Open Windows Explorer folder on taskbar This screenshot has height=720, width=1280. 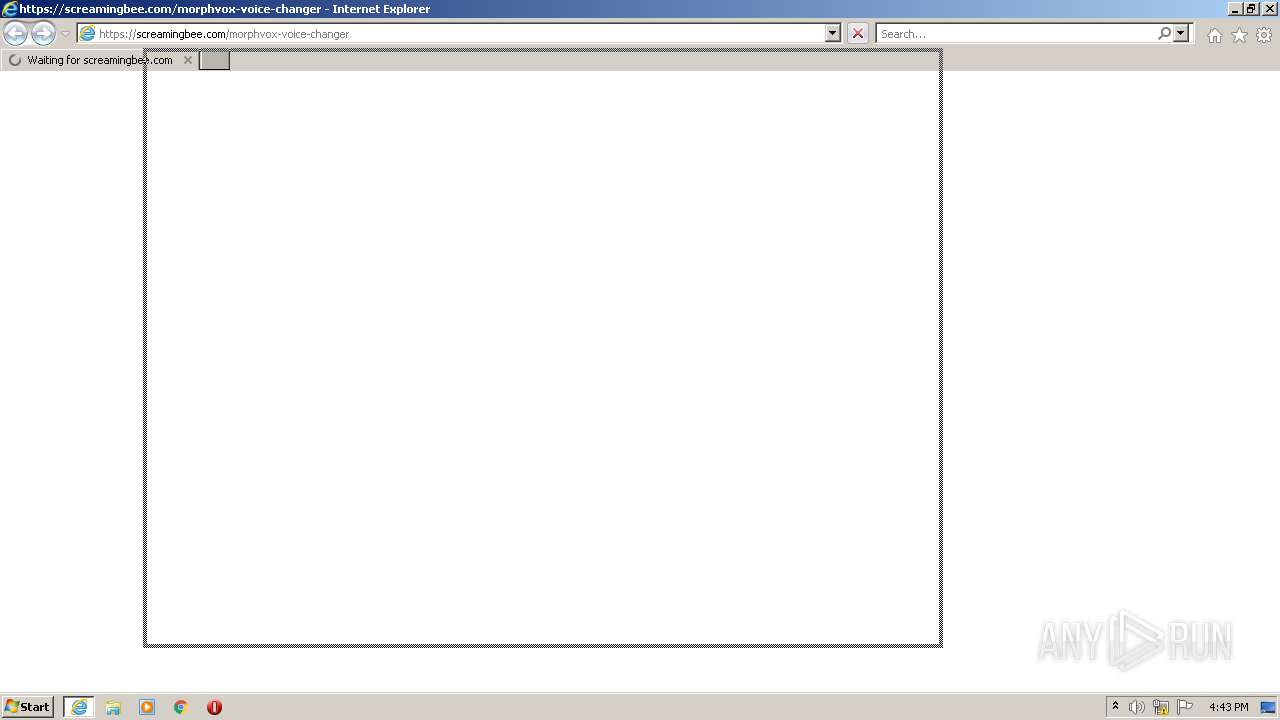coord(113,707)
